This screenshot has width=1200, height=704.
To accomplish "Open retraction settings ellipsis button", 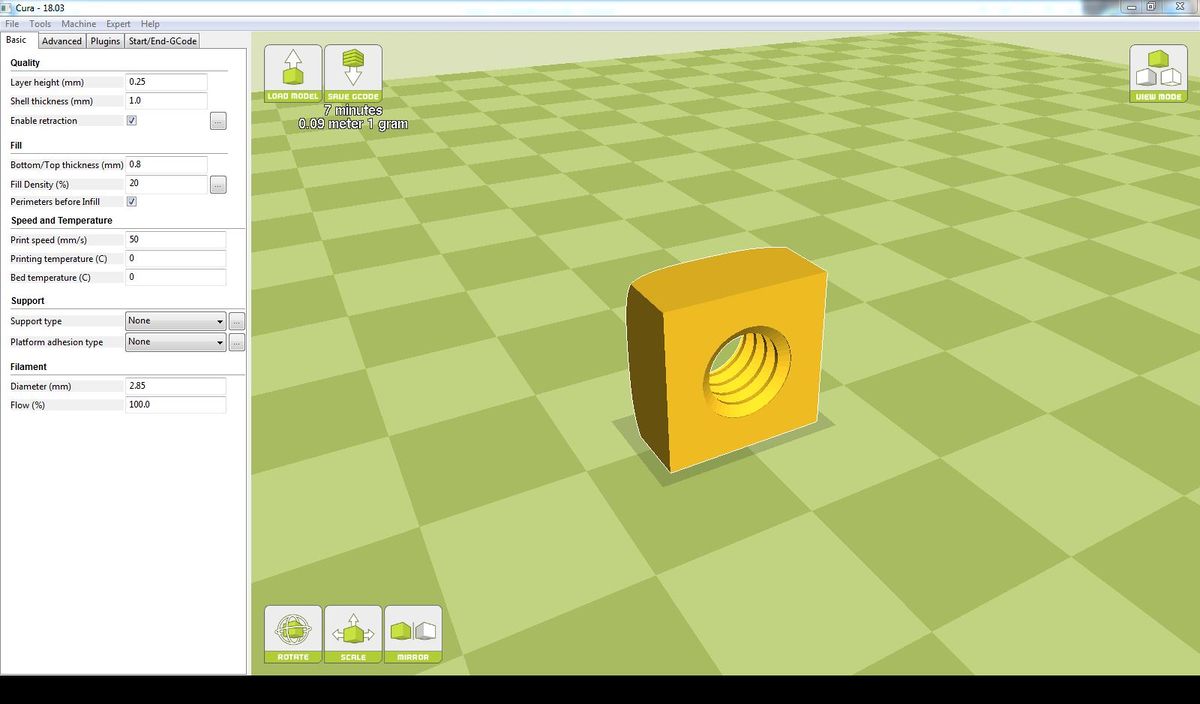I will 218,121.
